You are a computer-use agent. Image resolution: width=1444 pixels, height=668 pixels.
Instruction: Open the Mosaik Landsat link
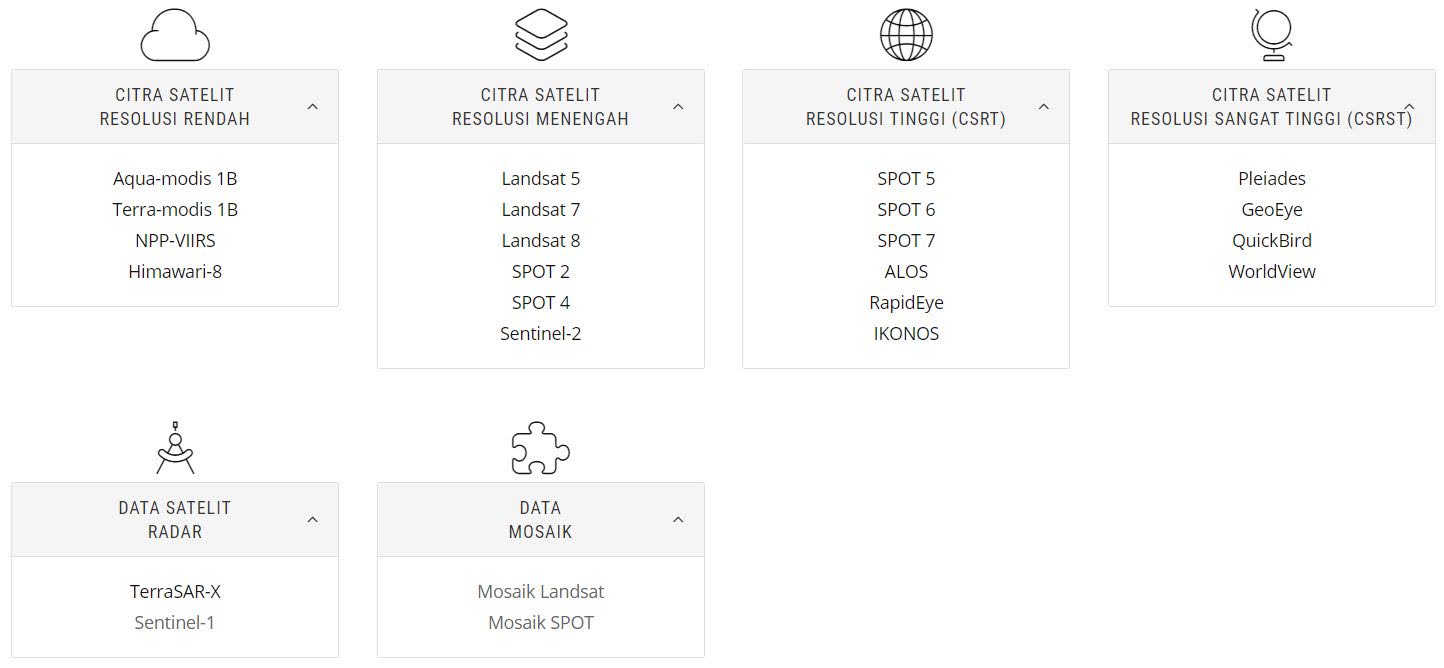tap(541, 592)
